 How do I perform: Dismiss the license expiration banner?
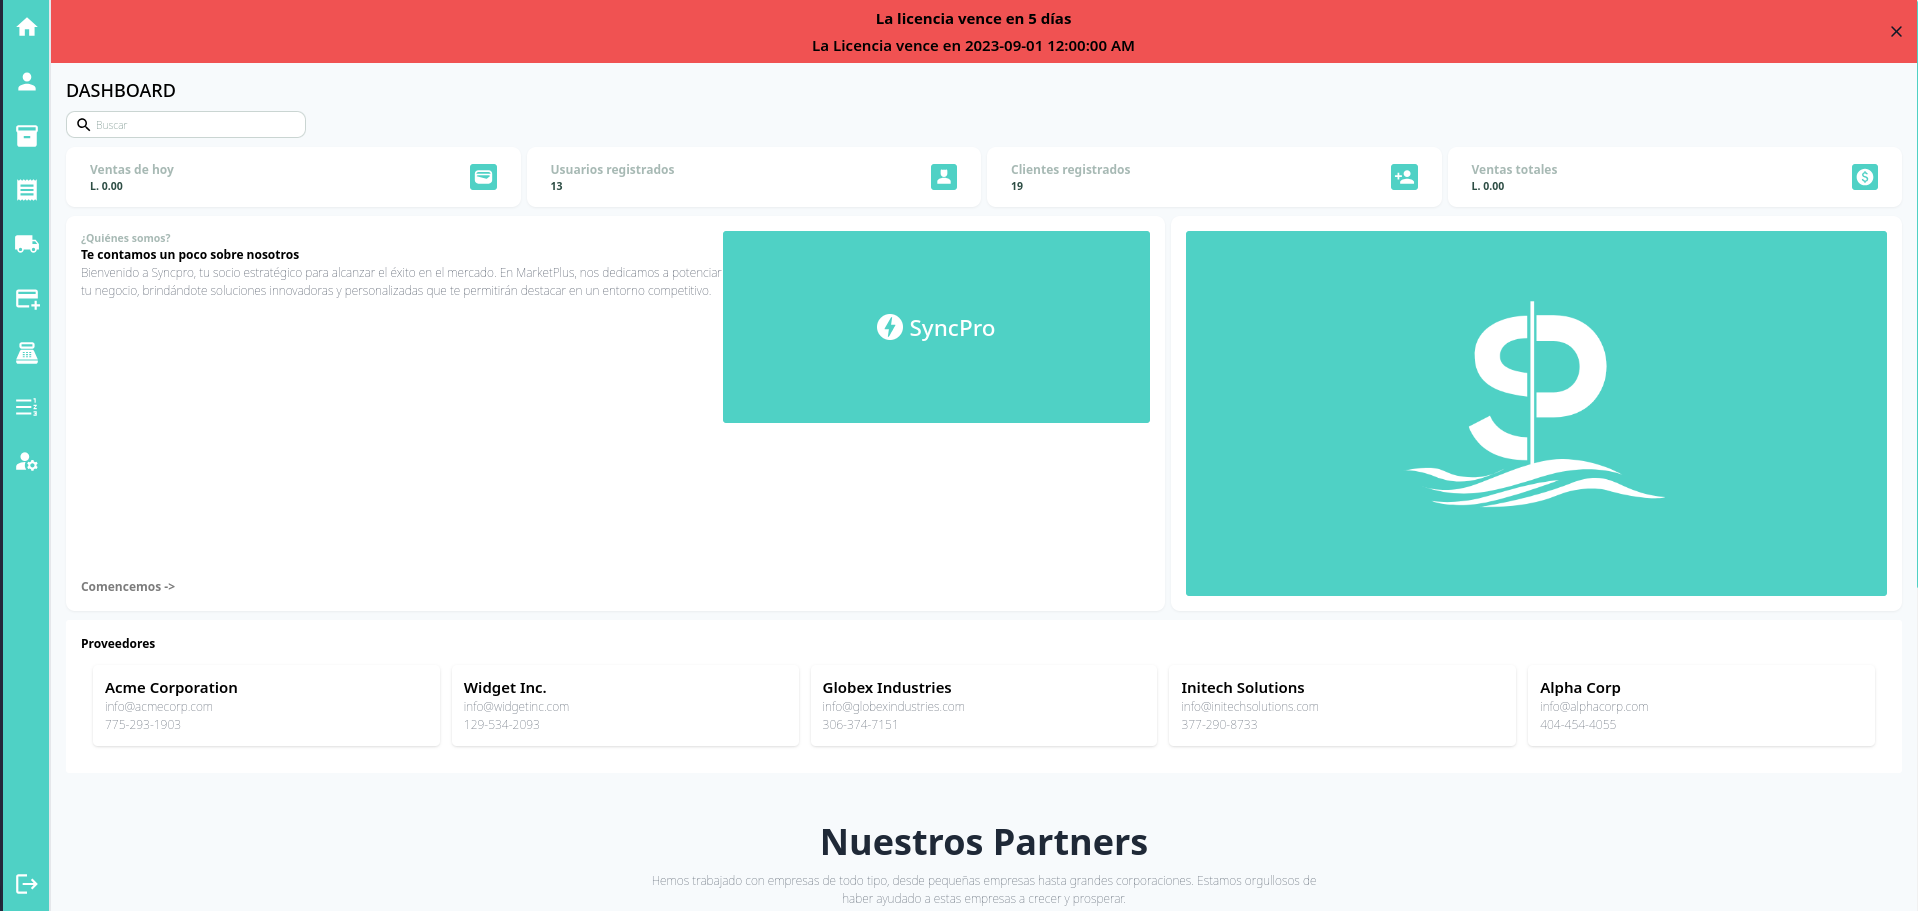coord(1896,32)
